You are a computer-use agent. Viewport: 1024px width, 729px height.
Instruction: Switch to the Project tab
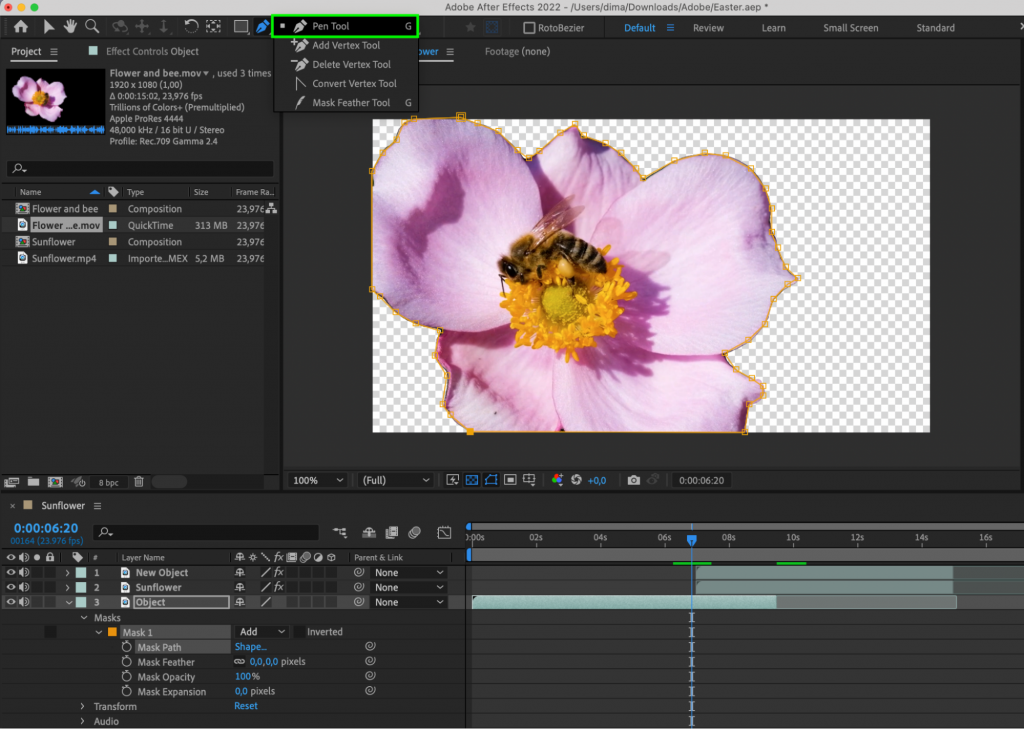(x=24, y=50)
